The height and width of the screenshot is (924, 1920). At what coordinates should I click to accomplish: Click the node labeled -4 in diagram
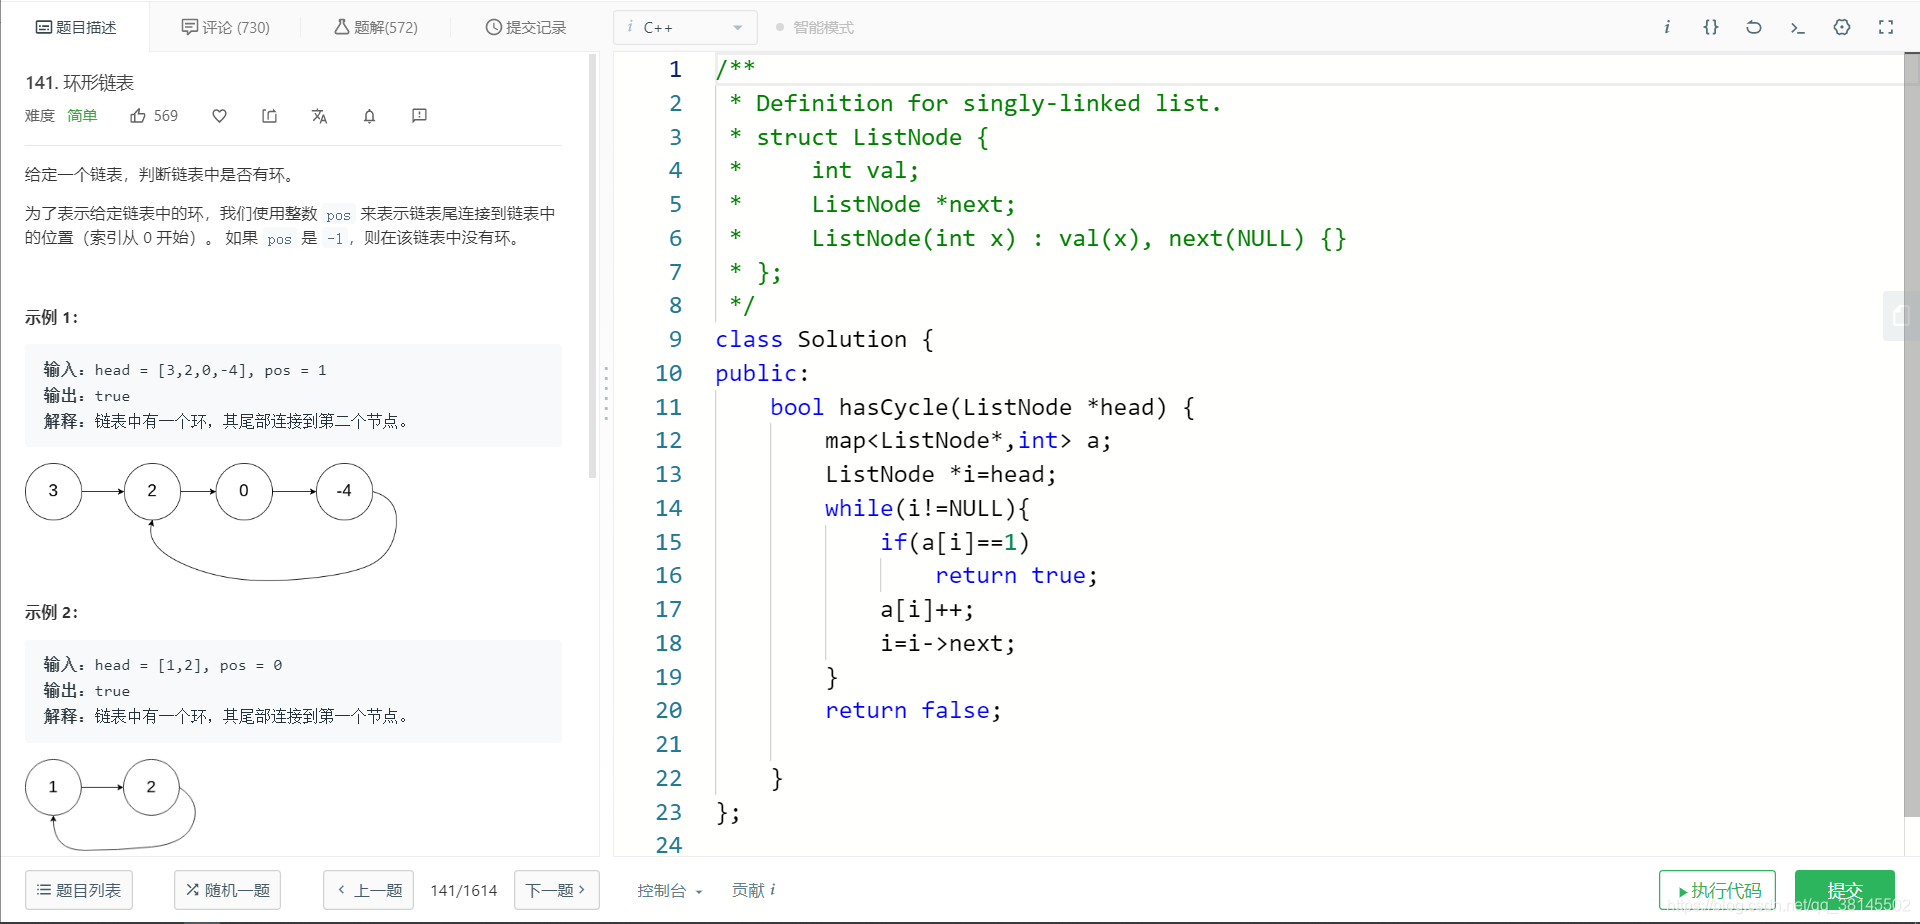pos(344,491)
